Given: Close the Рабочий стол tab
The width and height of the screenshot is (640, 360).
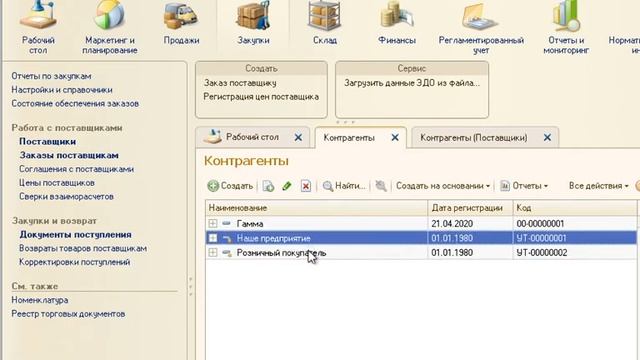Looking at the screenshot, I should [x=298, y=138].
